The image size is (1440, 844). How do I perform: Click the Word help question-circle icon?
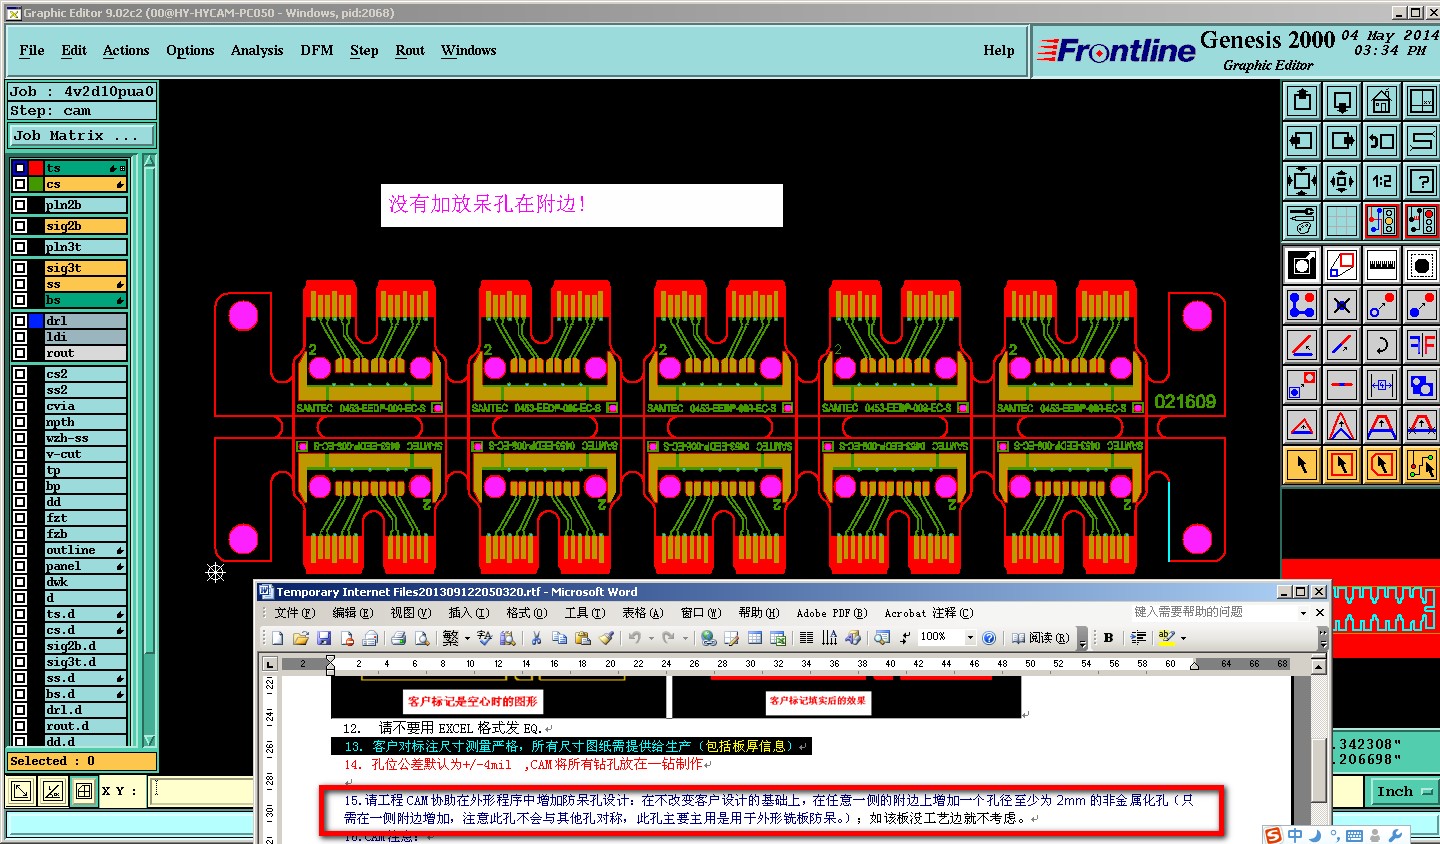click(989, 637)
